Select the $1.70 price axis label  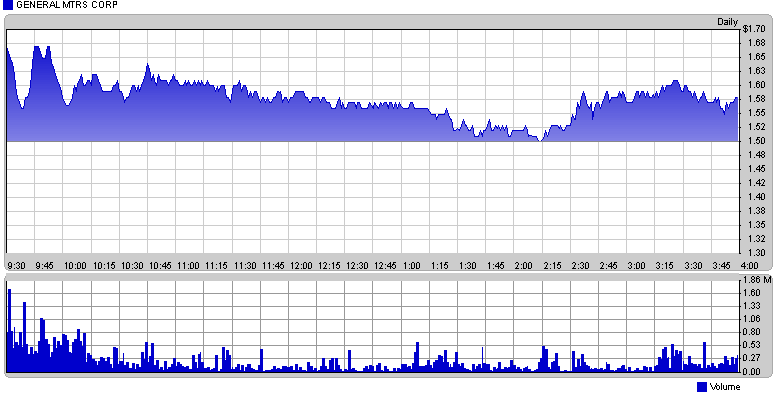tap(754, 29)
